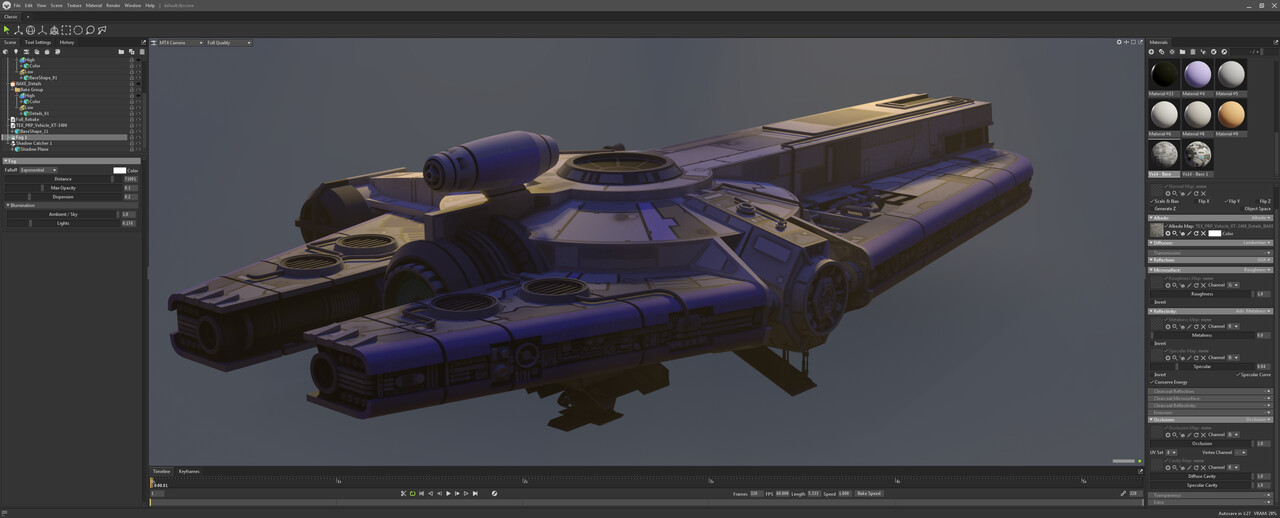This screenshot has width=1280, height=518.
Task: Open viewport settings gear icon
Action: 1119,42
